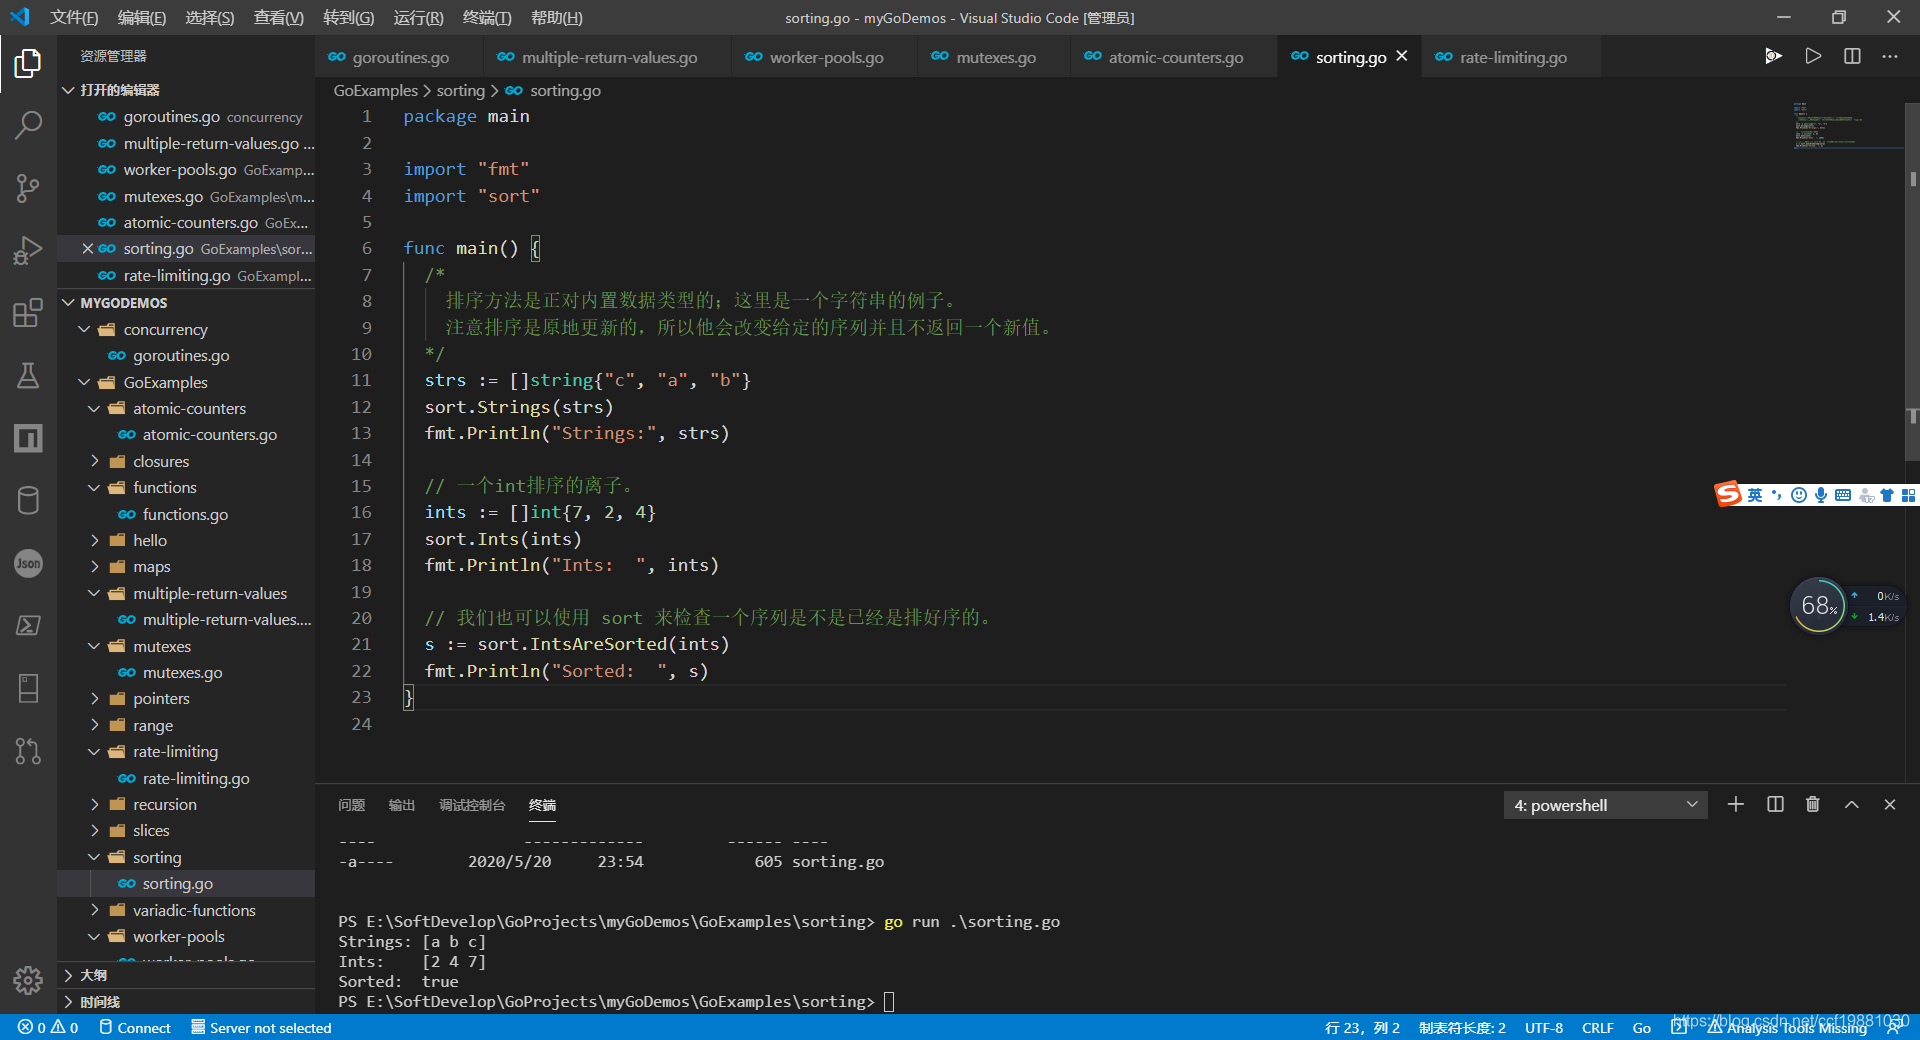Open the Manage gear settings menu
1920x1040 pixels.
pyautogui.click(x=28, y=979)
